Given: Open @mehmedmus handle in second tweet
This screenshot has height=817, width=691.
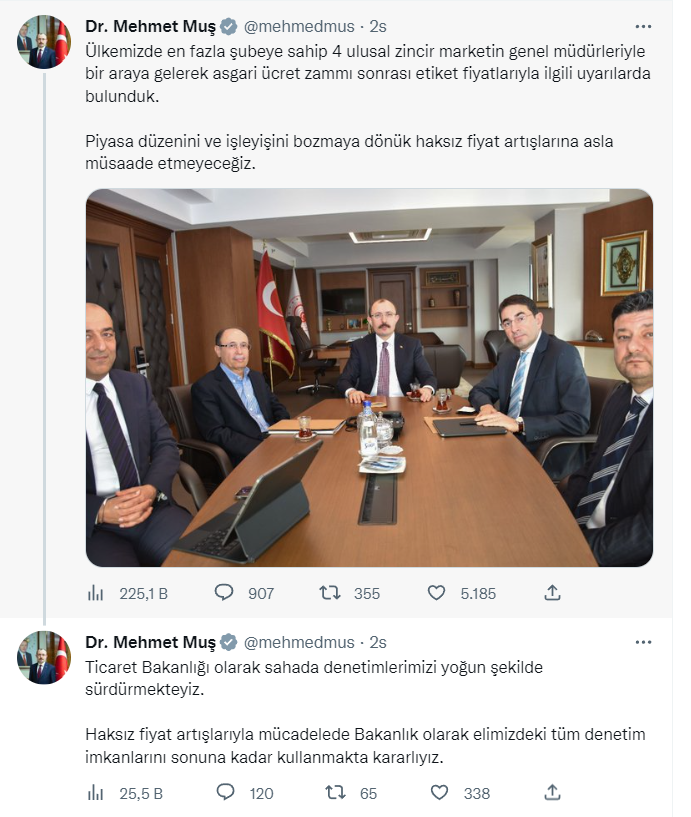Looking at the screenshot, I should click(x=299, y=642).
